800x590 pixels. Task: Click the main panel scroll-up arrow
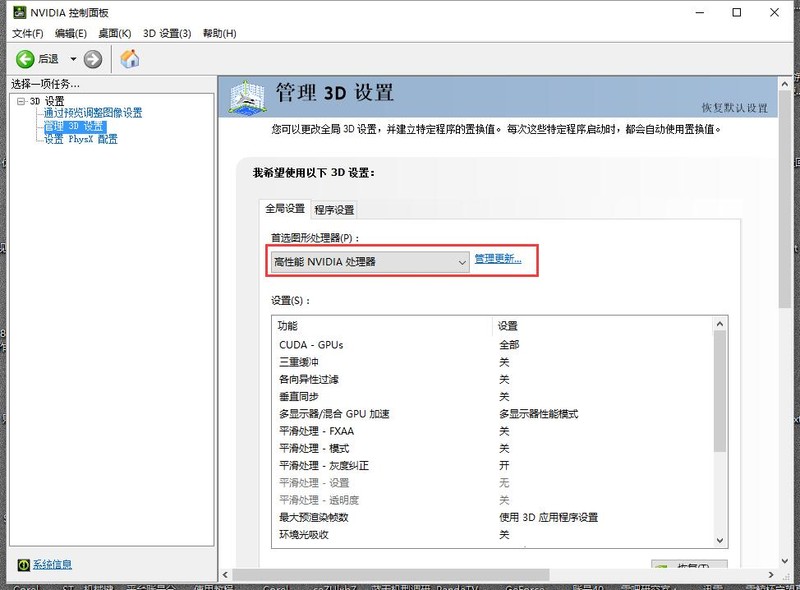[x=785, y=83]
